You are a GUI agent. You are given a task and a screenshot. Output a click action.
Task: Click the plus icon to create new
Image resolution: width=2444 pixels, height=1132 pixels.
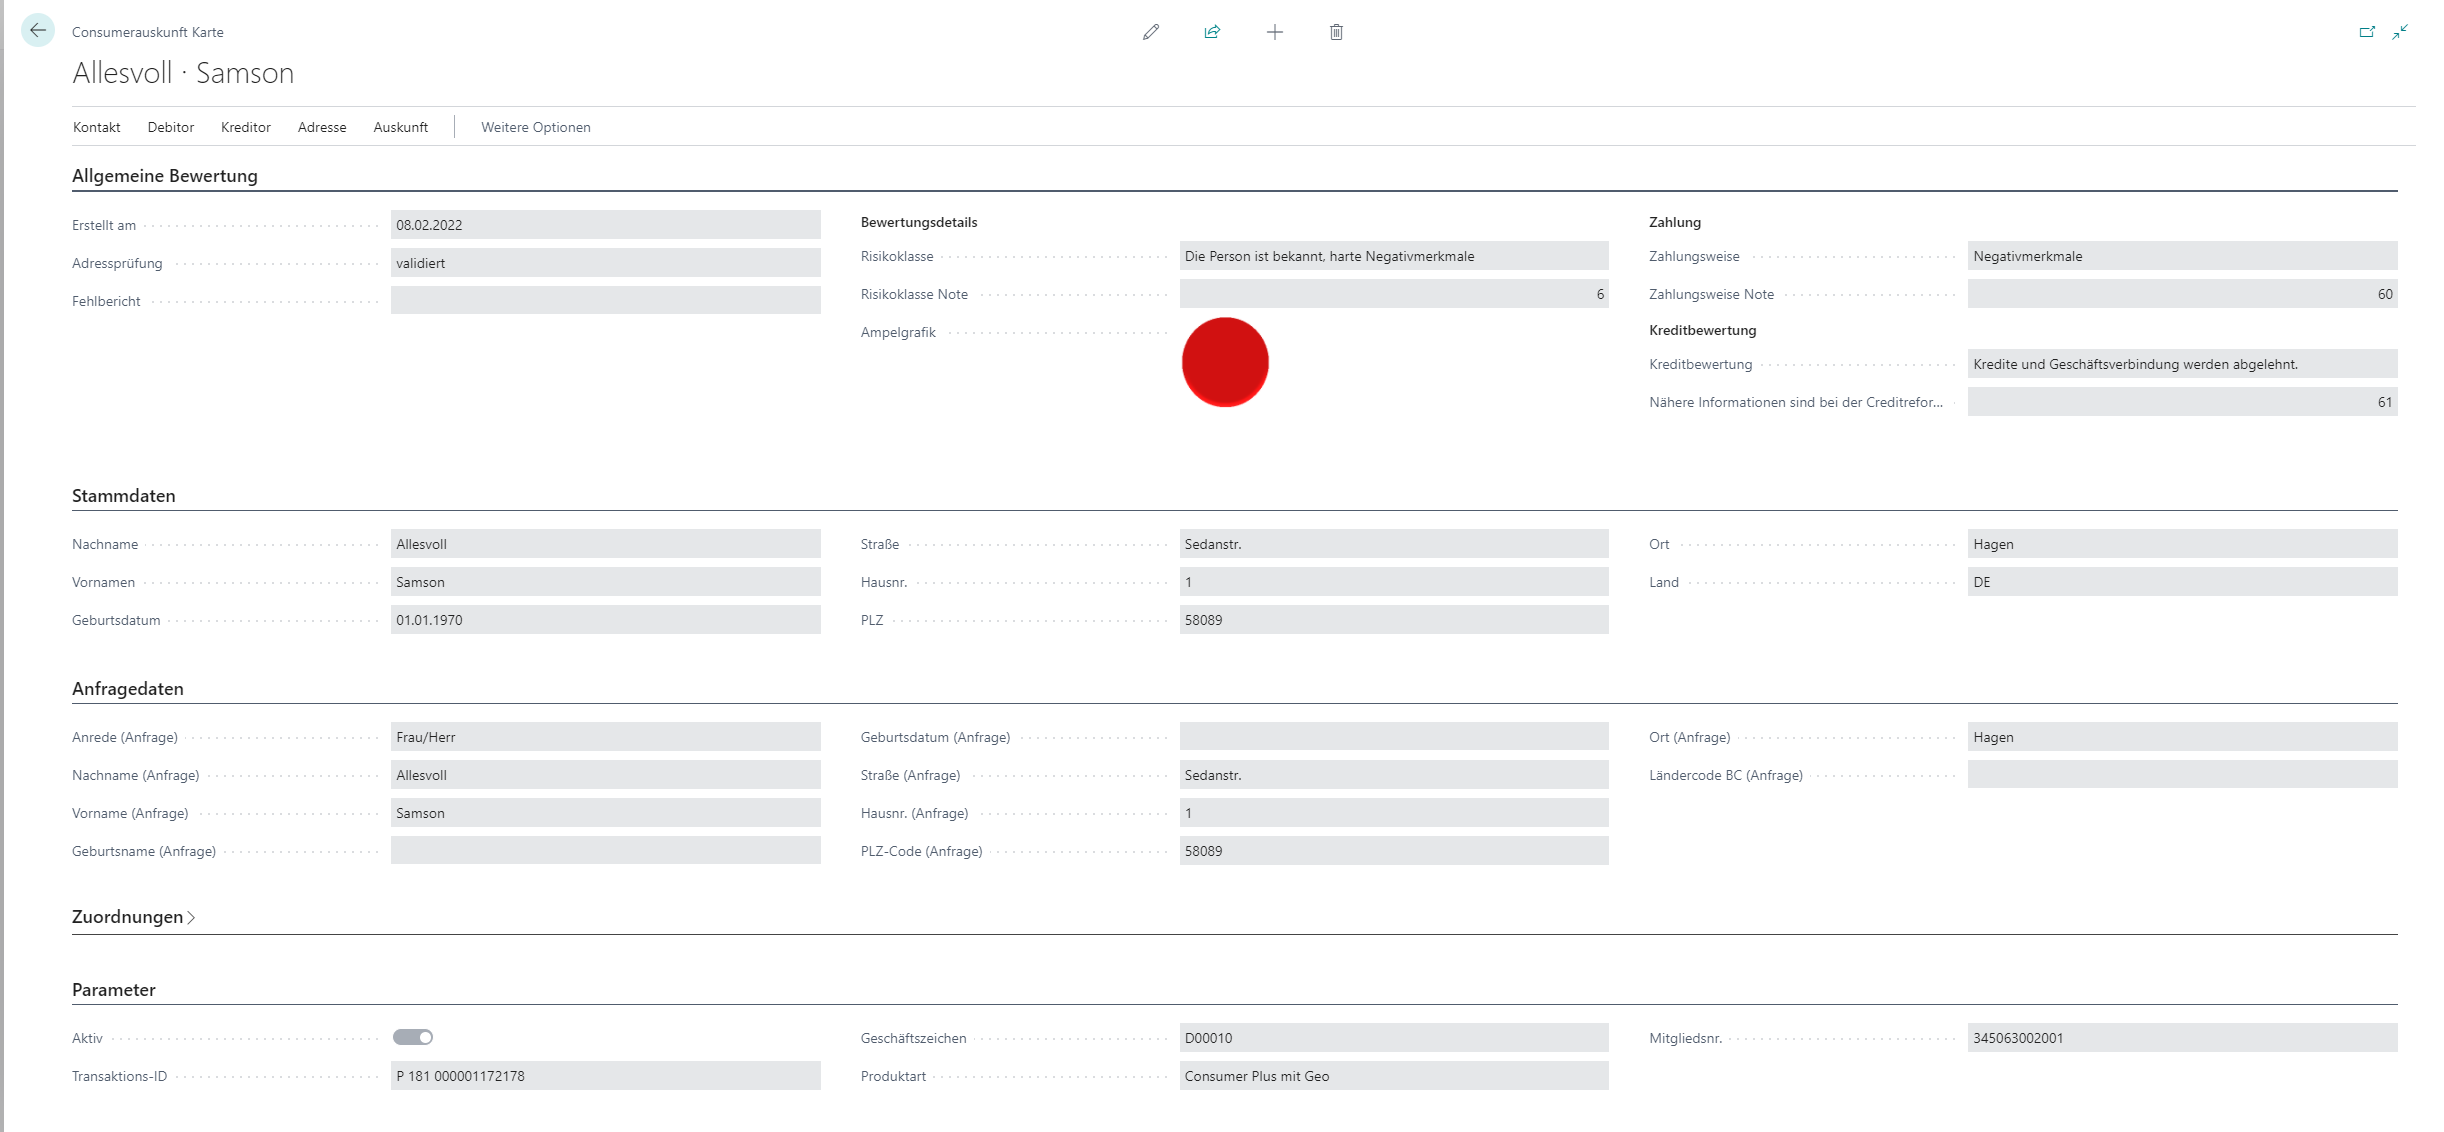1274,32
